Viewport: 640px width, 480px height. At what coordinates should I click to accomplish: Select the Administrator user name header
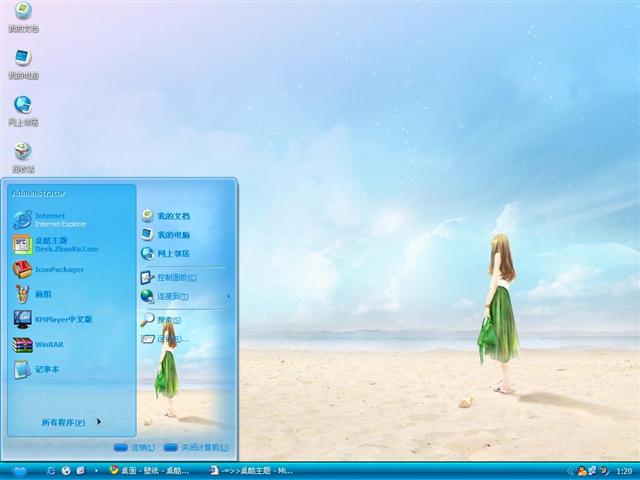pos(38,193)
